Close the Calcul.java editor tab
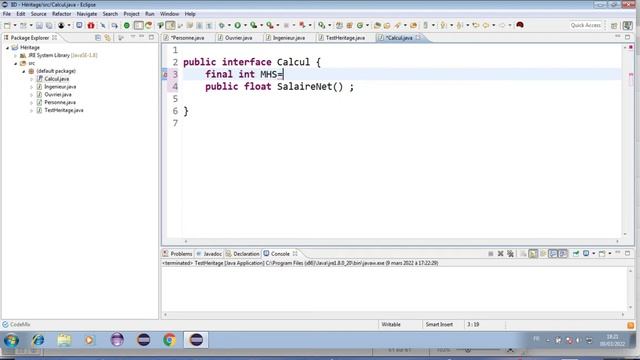640x360 pixels. [418, 38]
